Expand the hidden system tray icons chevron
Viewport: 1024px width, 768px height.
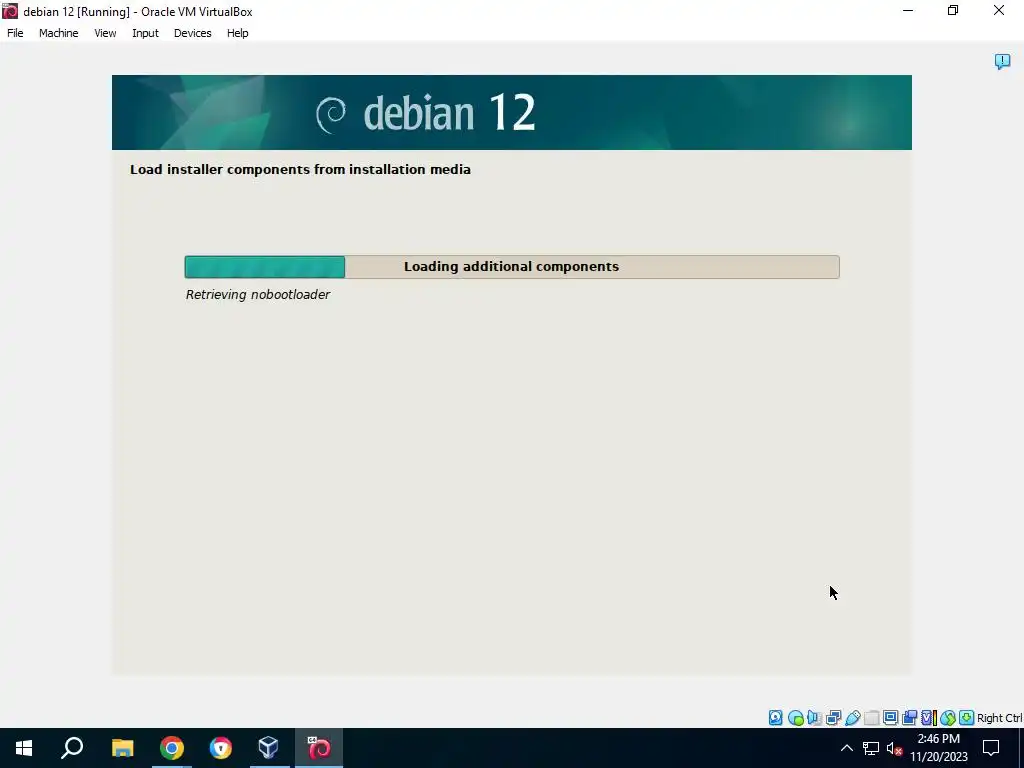[846, 748]
